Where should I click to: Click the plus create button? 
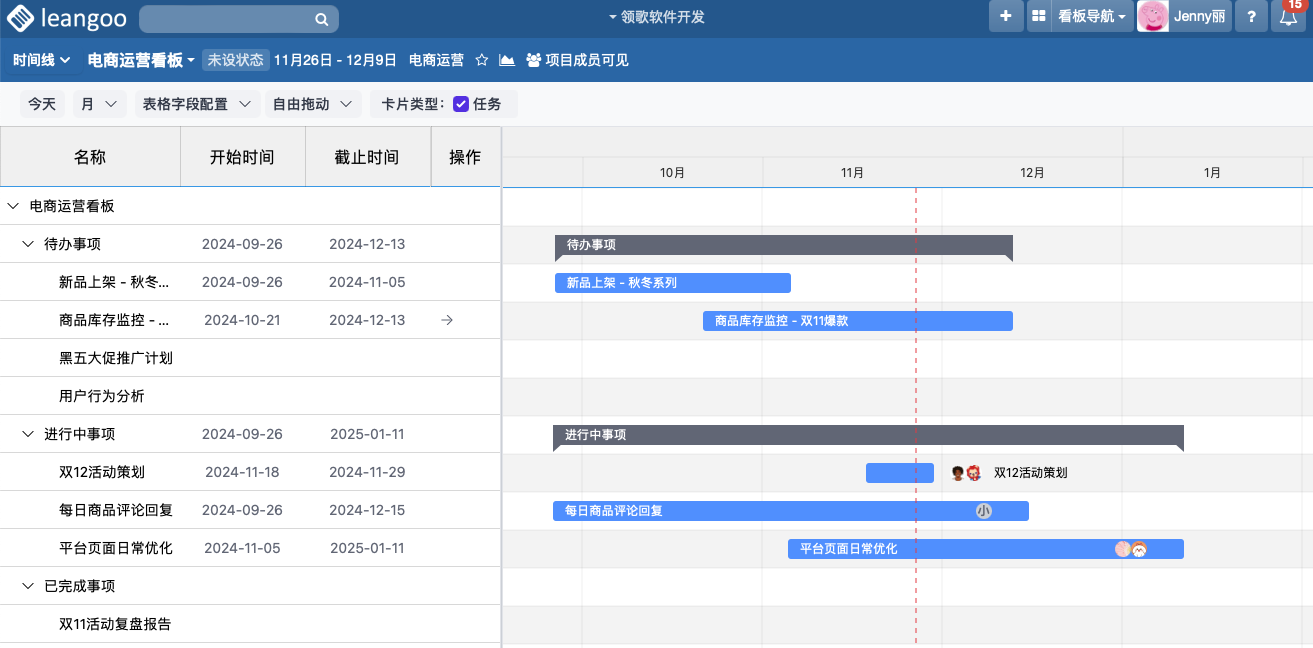click(1006, 17)
